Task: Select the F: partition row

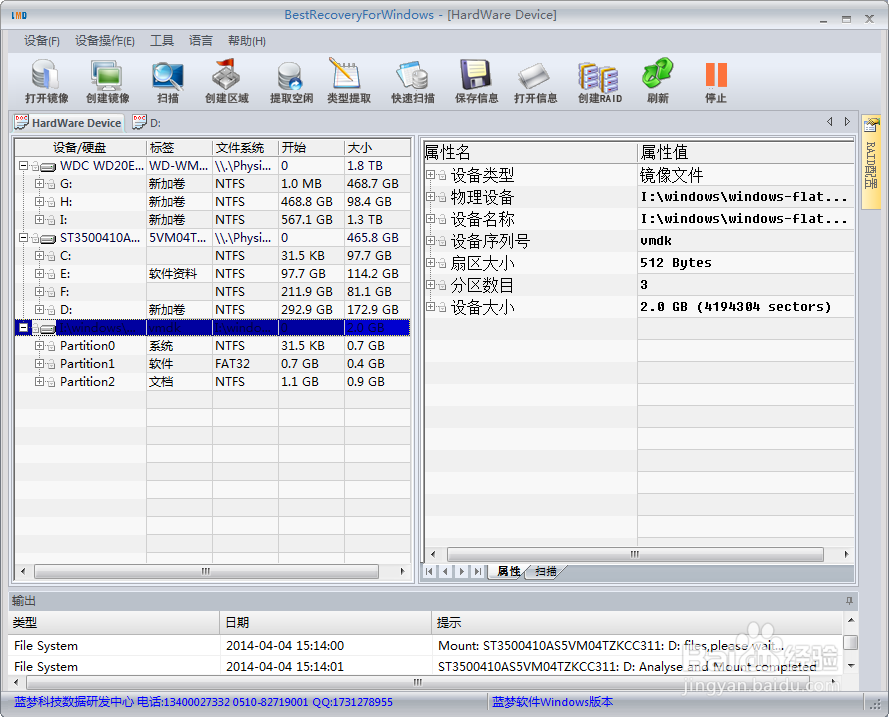Action: (x=213, y=291)
